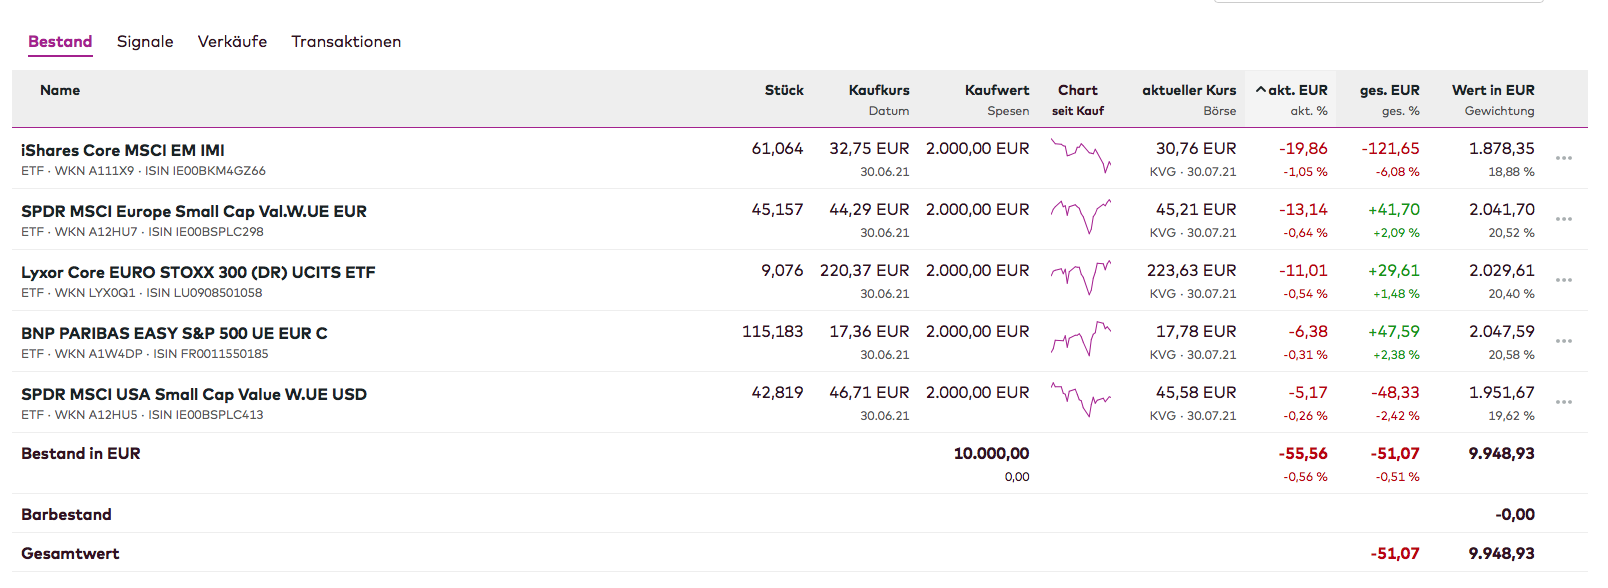Open the Verkäufe tab
This screenshot has width=1608, height=588.
pos(232,42)
